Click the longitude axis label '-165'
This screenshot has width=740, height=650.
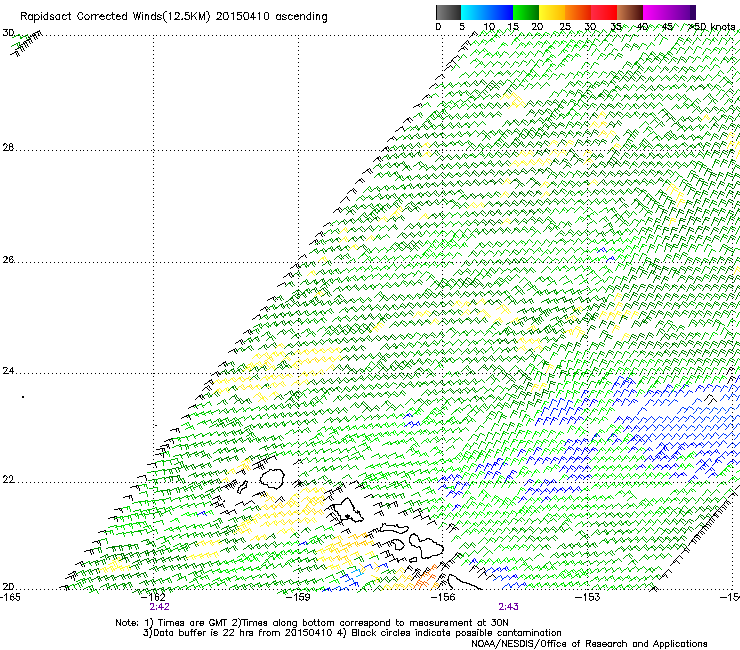(x=10, y=597)
